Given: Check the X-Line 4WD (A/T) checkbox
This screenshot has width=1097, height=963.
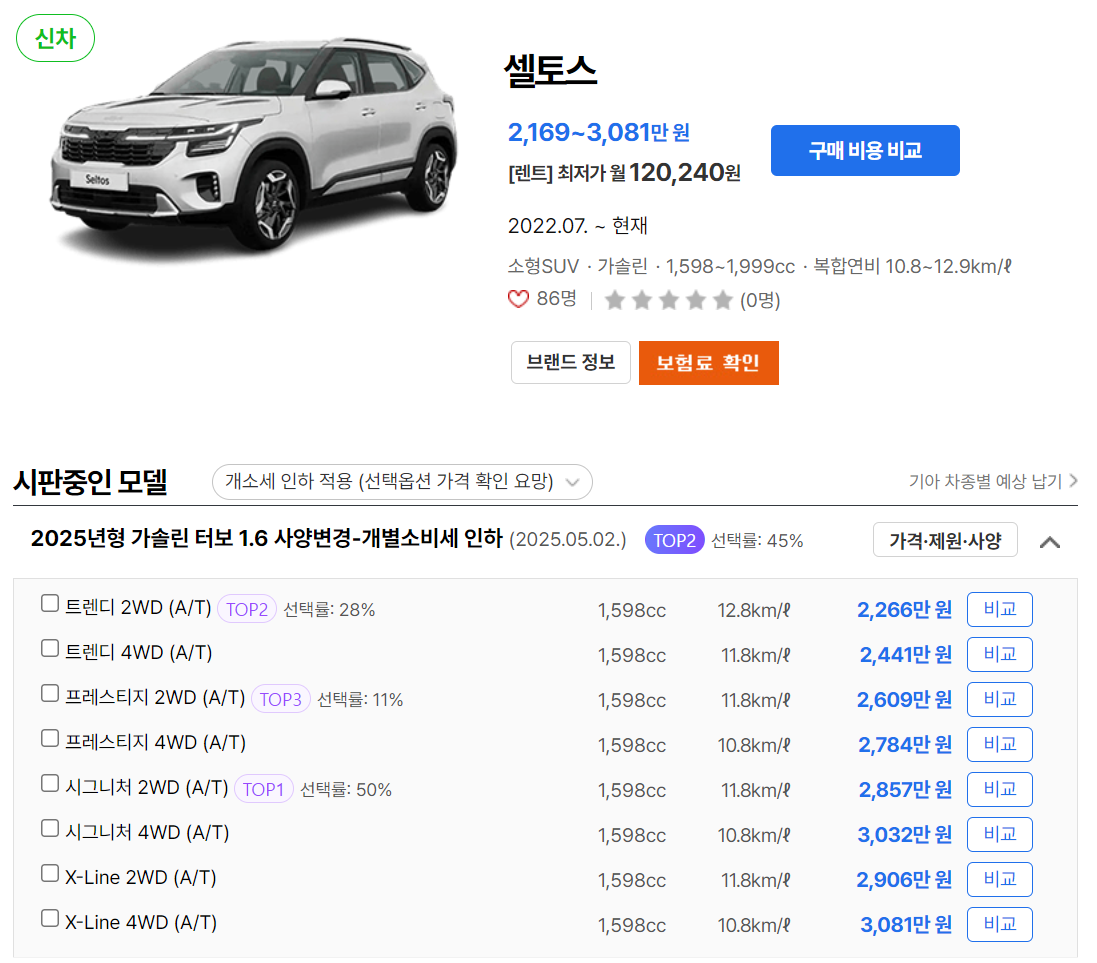Looking at the screenshot, I should (50, 918).
